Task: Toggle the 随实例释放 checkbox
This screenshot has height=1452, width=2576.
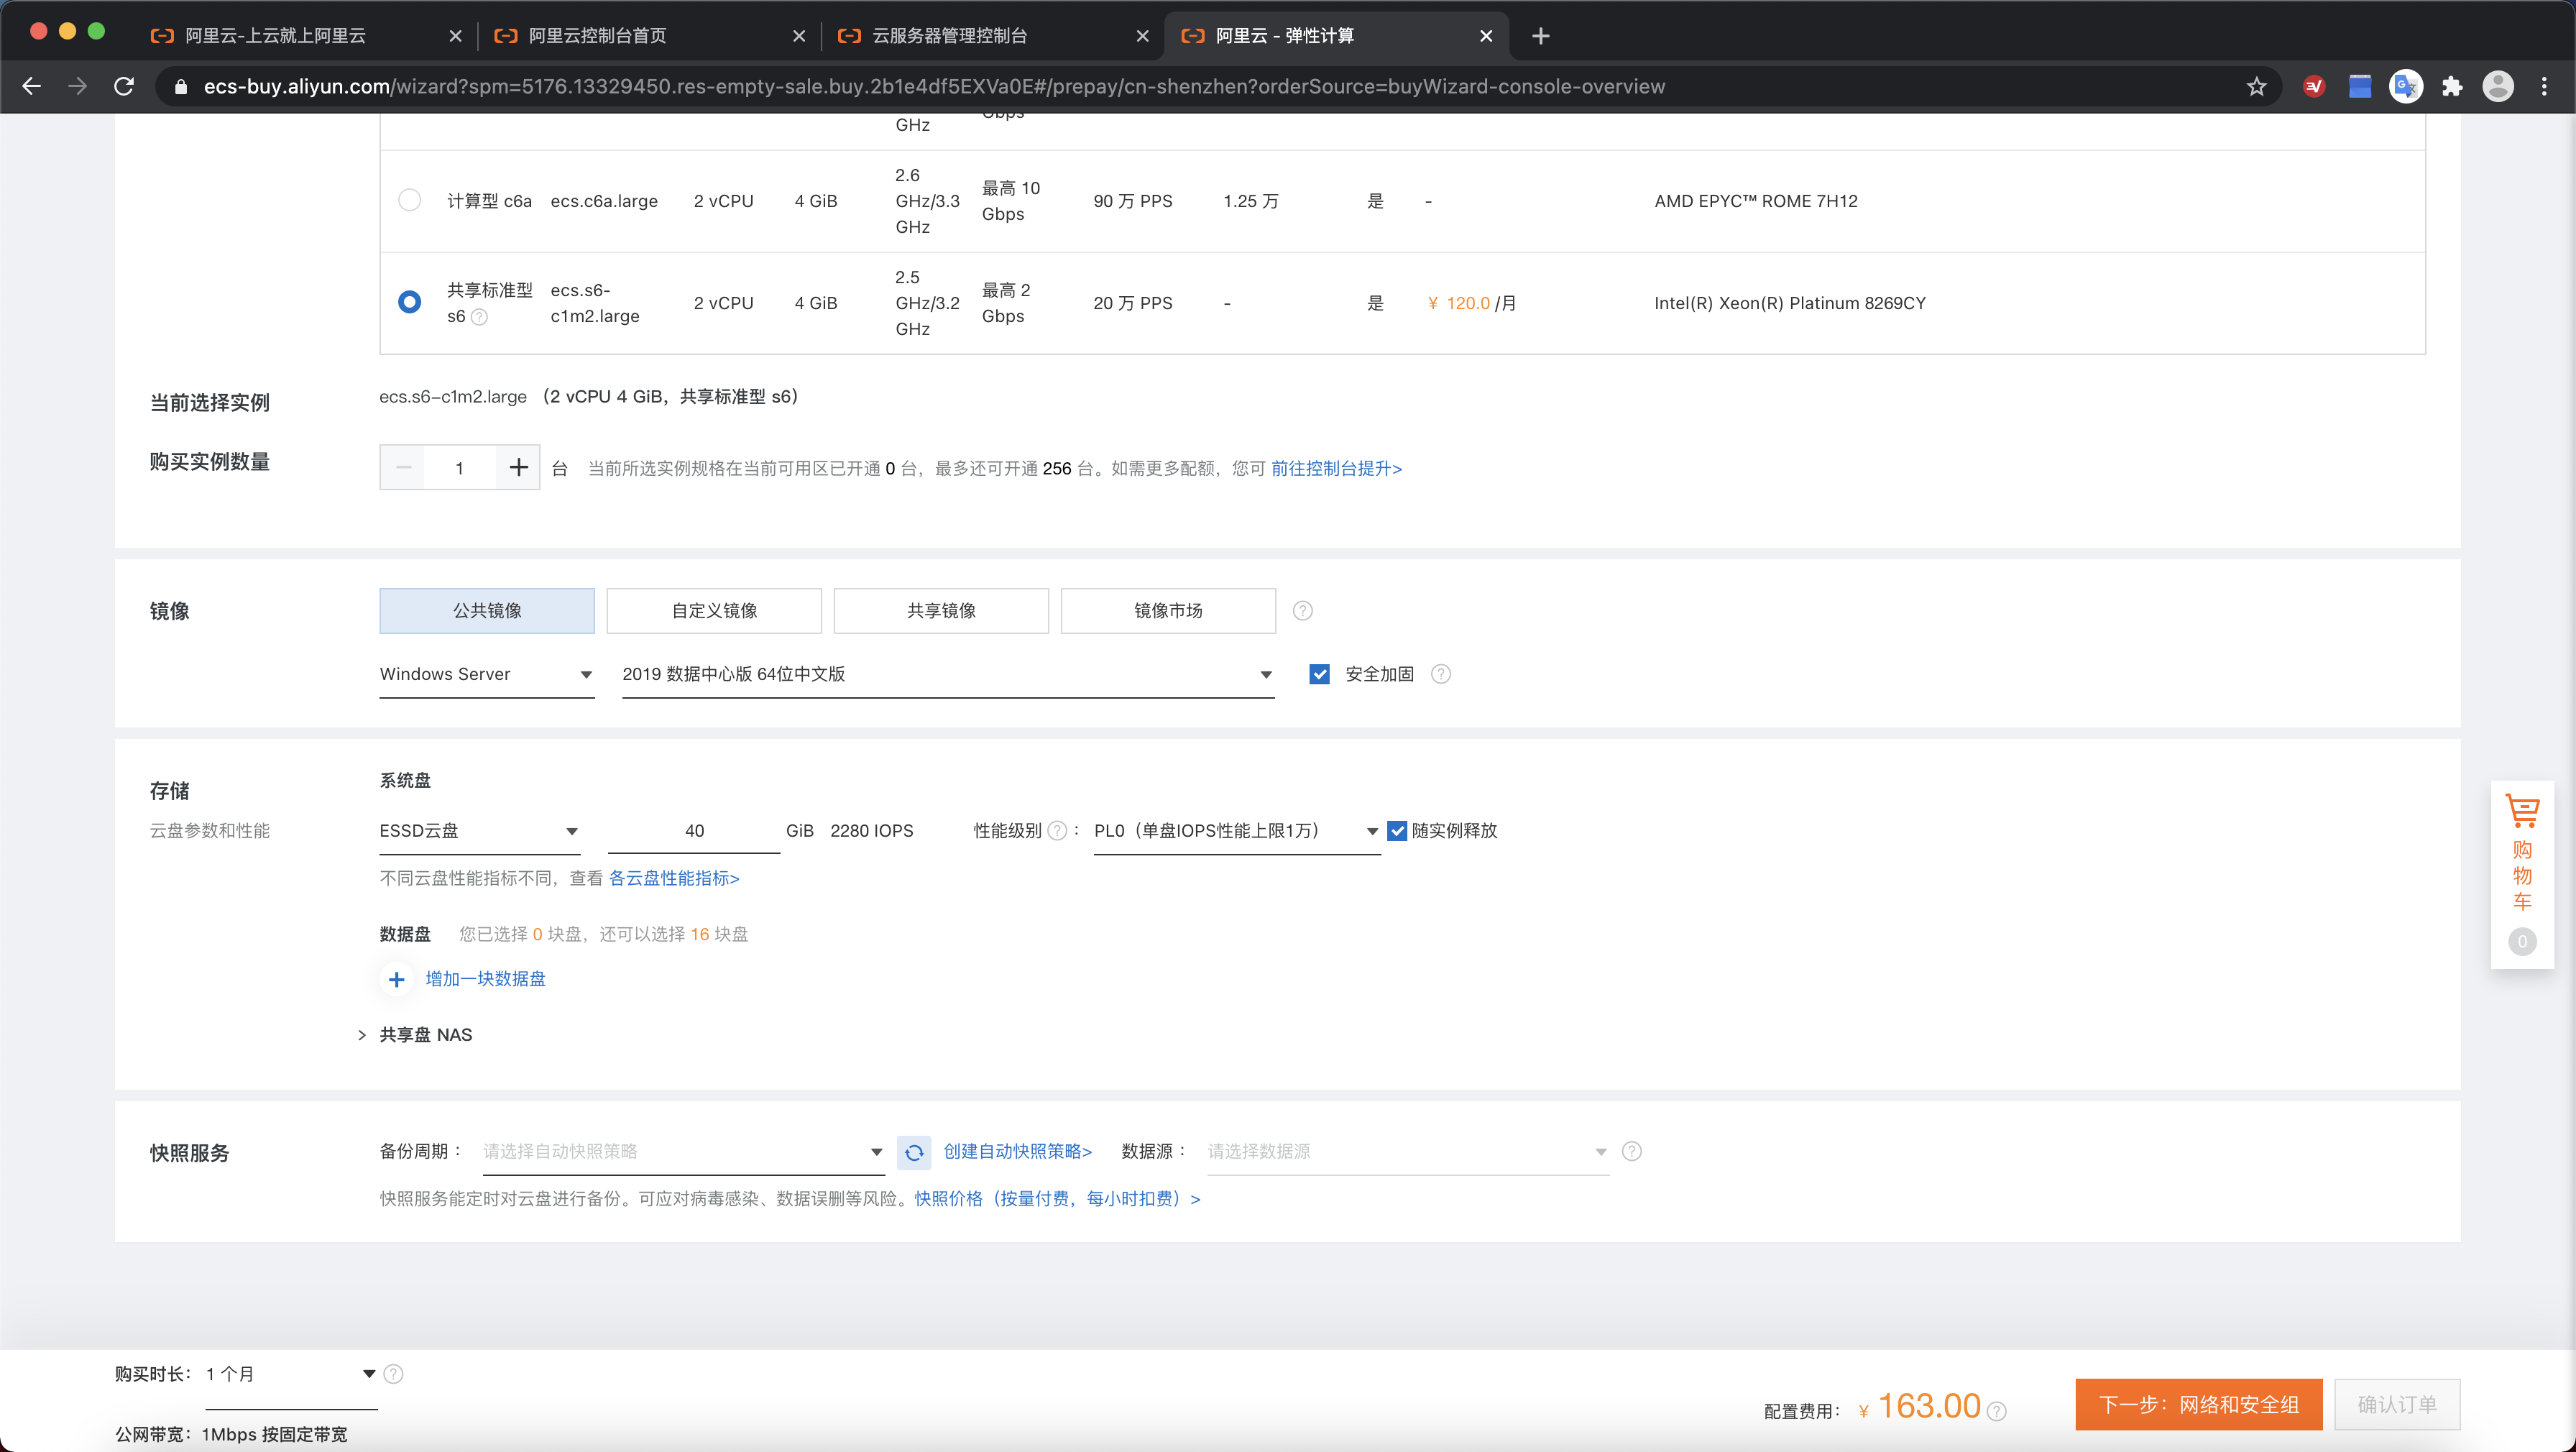Action: point(1397,831)
